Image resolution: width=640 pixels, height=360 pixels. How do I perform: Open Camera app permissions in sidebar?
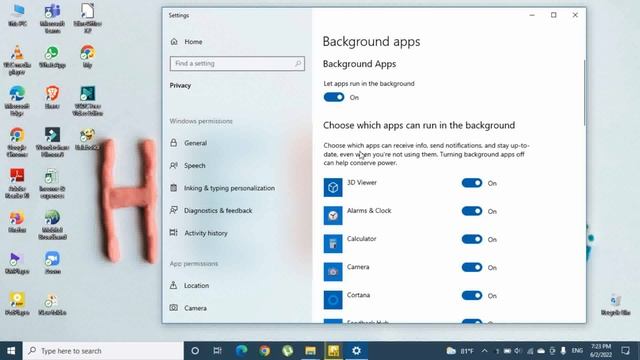tap(195, 308)
